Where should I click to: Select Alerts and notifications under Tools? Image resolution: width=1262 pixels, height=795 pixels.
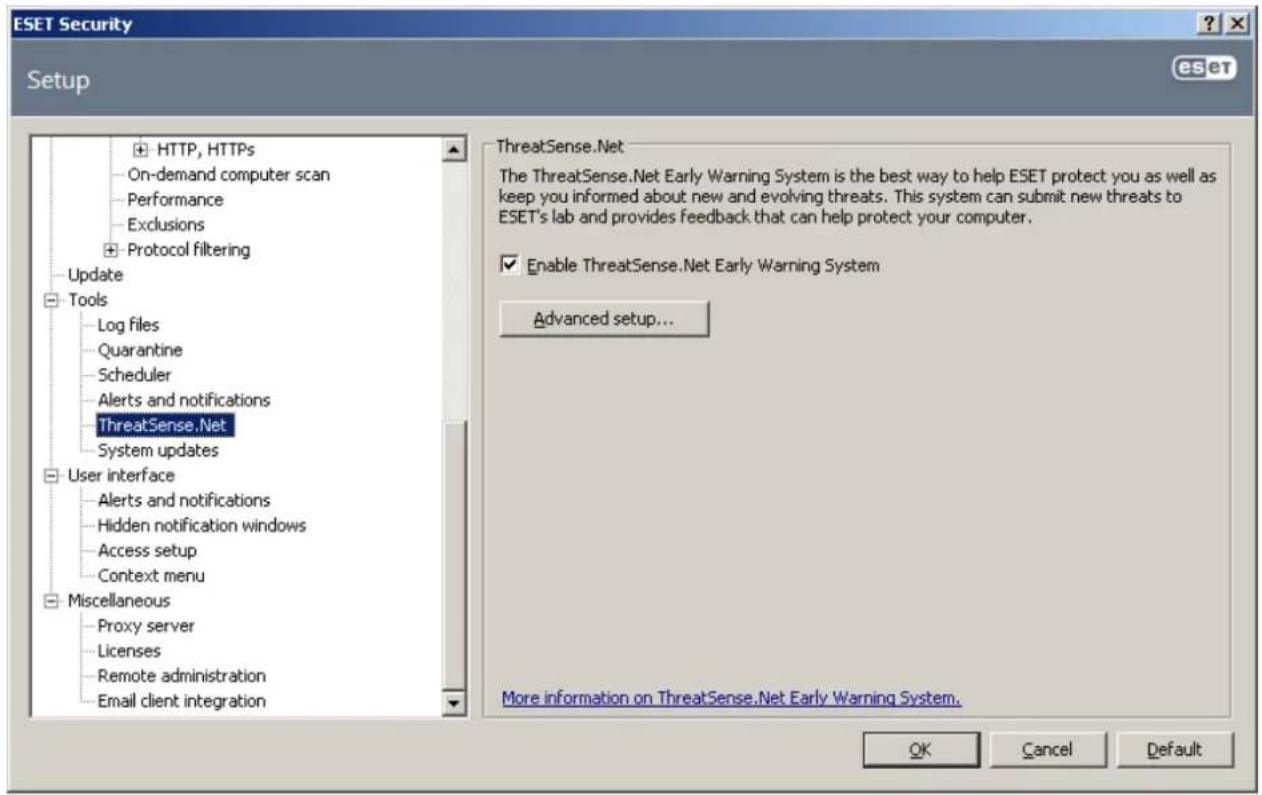coord(184,400)
